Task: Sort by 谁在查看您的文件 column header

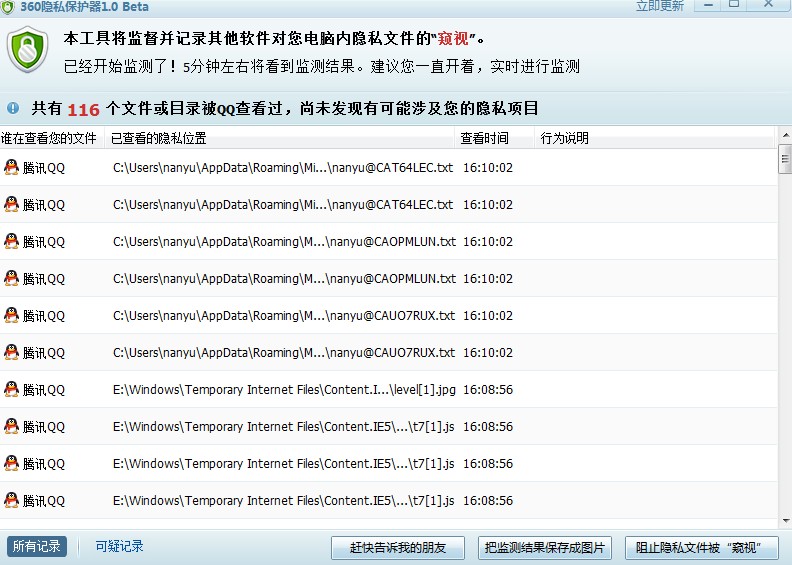Action: [x=52, y=138]
